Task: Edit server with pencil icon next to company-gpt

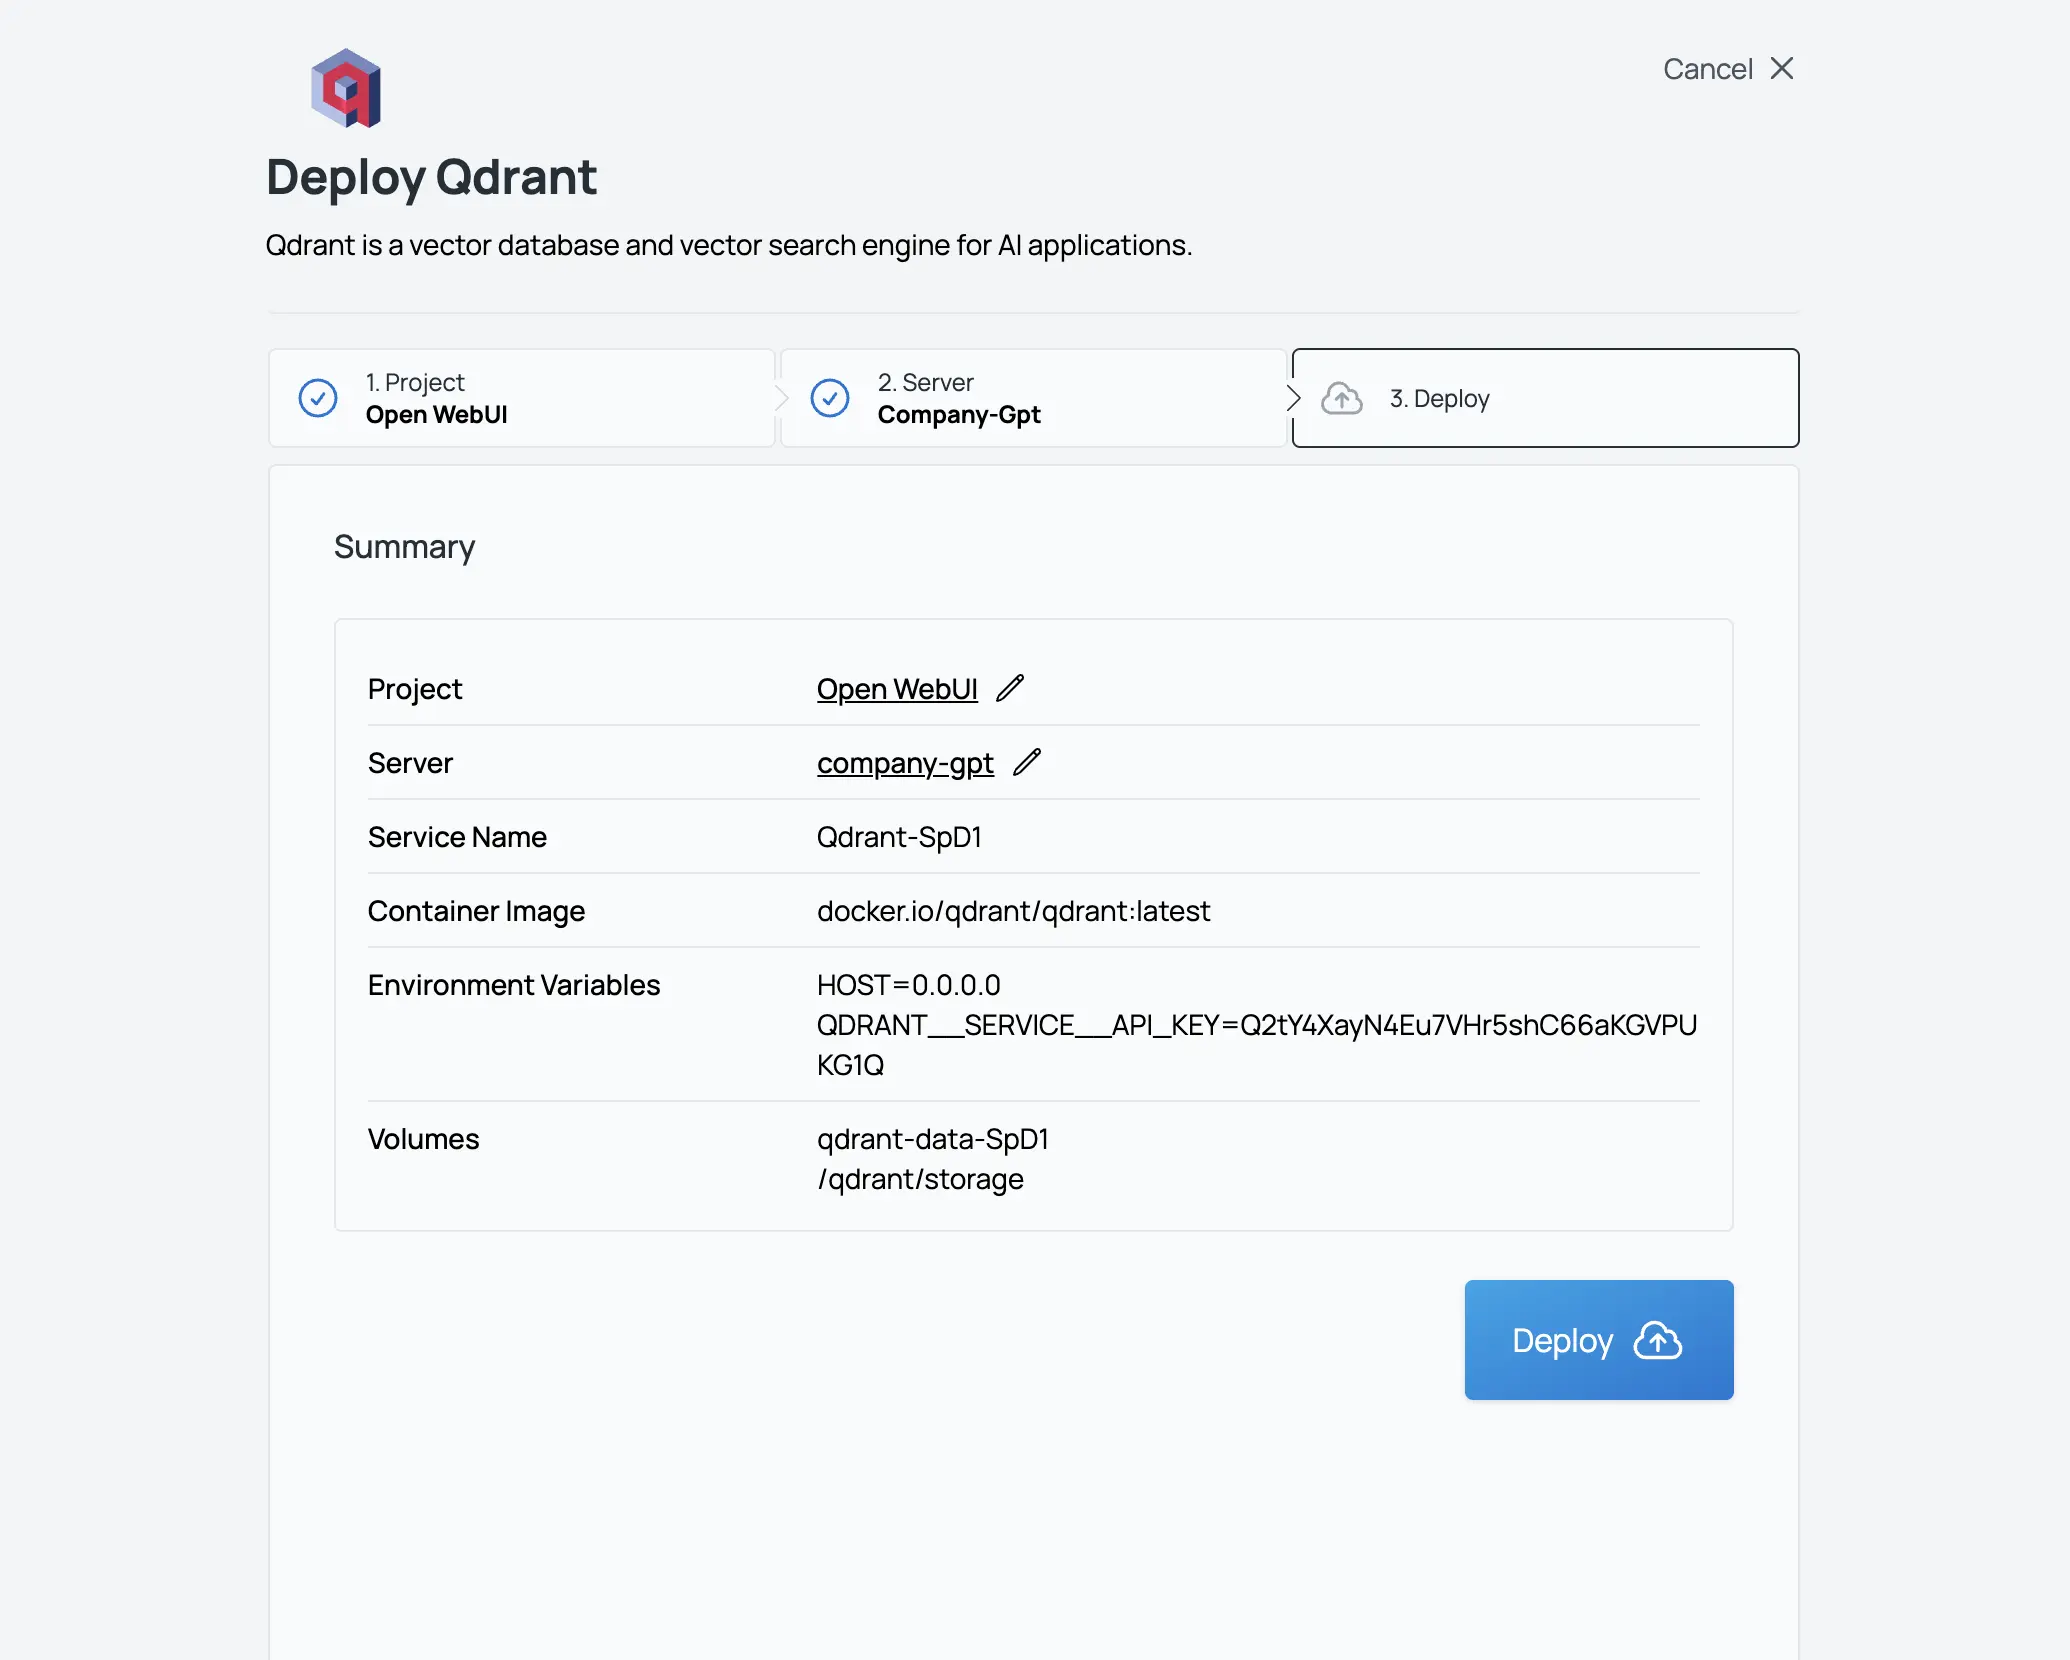Action: pyautogui.click(x=1027, y=762)
